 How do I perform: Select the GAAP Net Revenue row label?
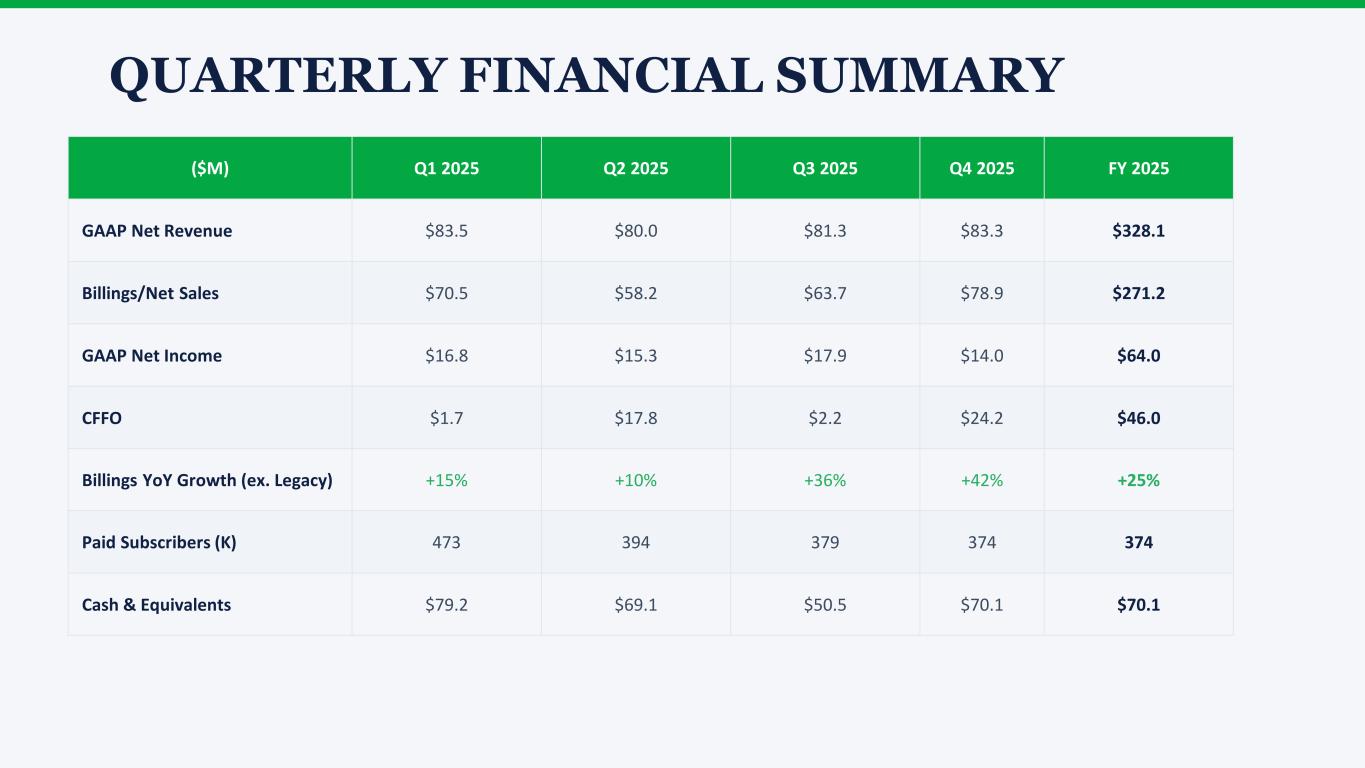[x=157, y=231]
